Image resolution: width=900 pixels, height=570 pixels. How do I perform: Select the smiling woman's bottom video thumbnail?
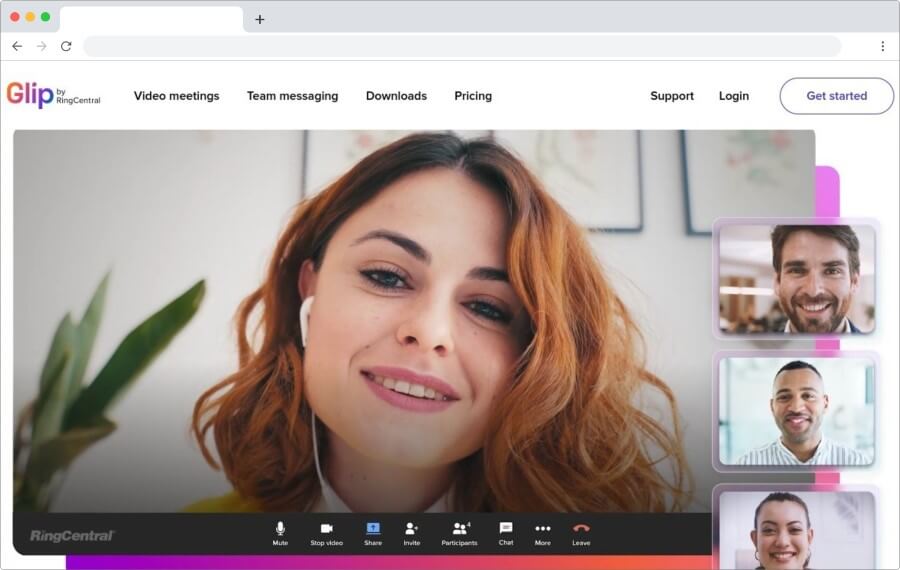click(797, 529)
